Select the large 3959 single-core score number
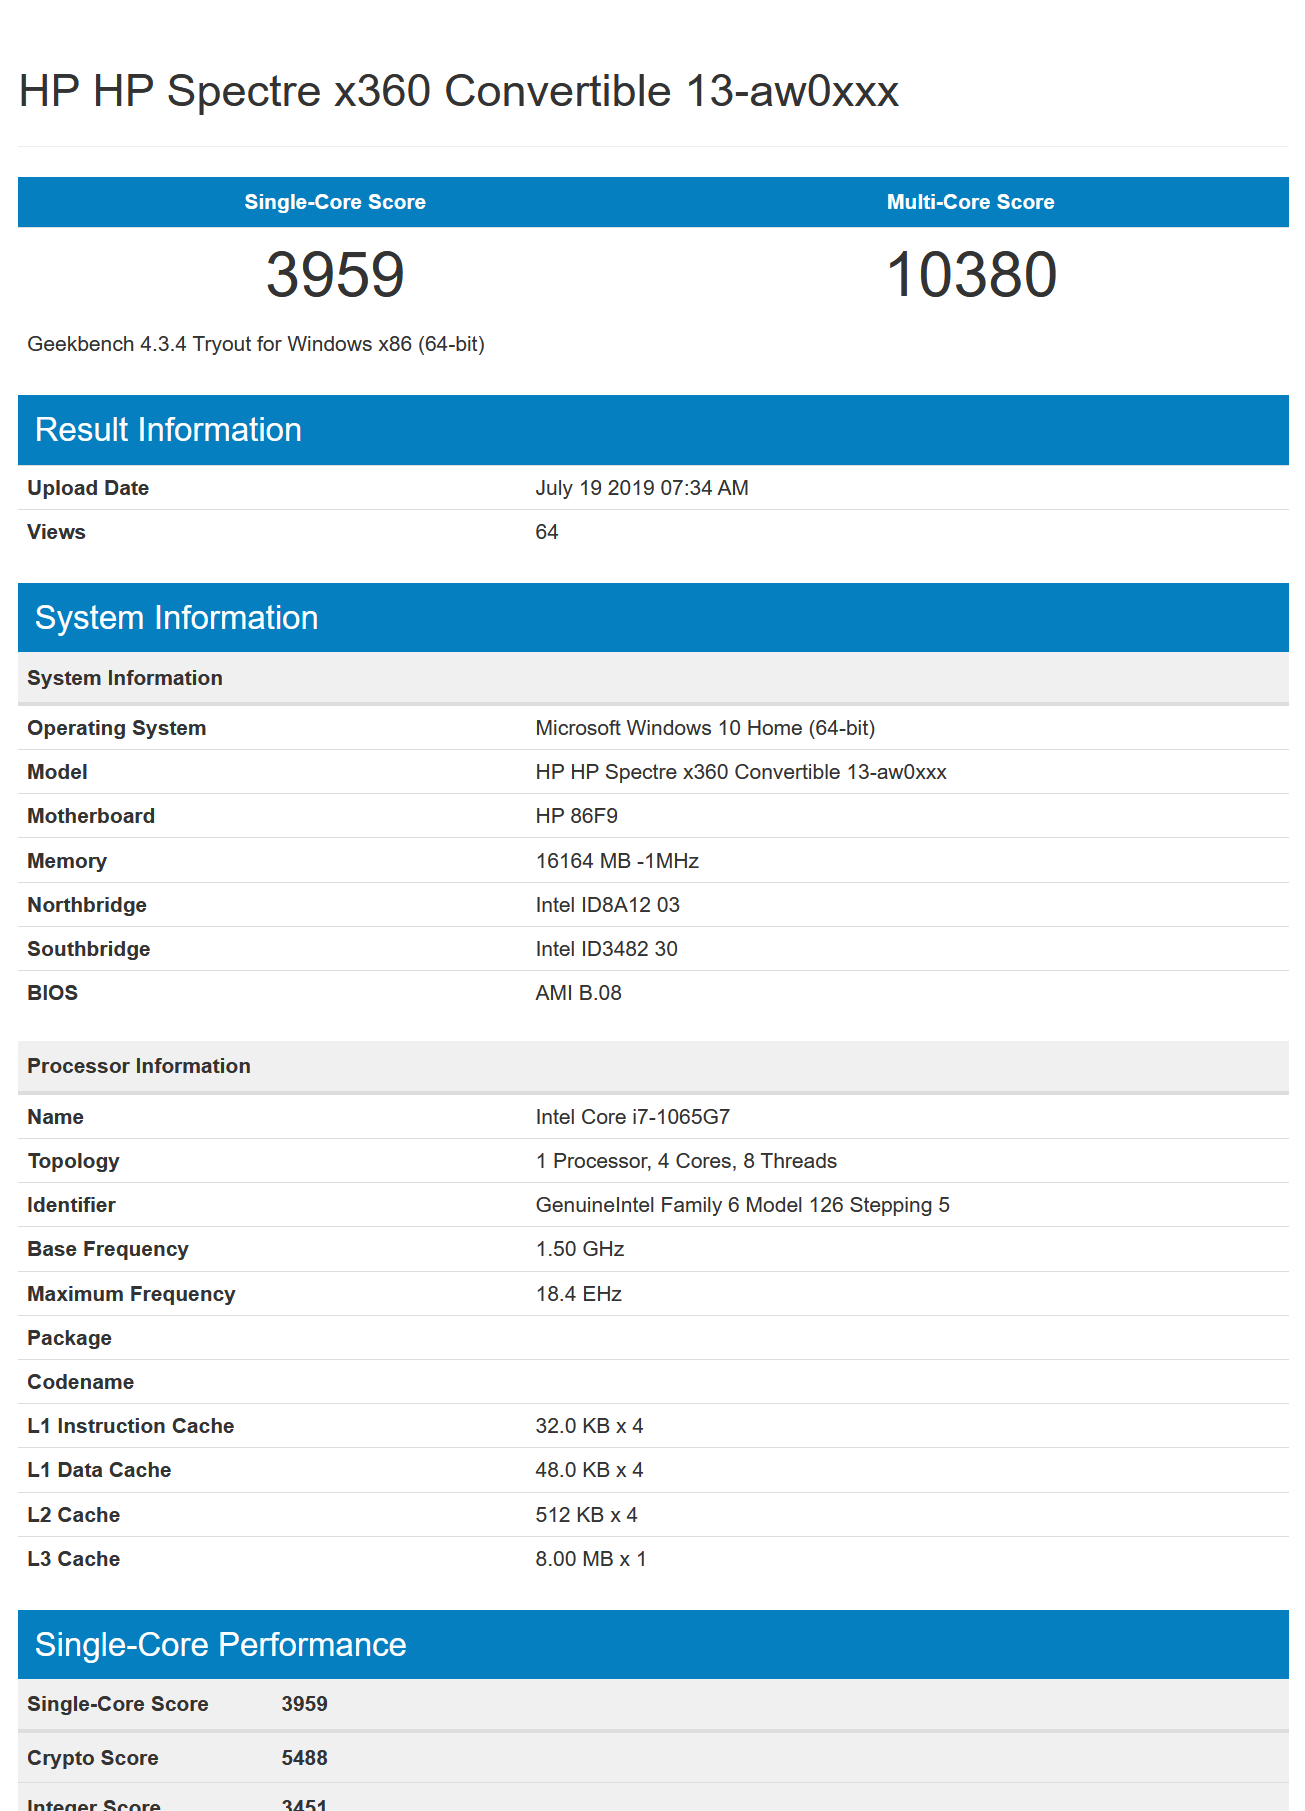1305x1811 pixels. (x=335, y=275)
